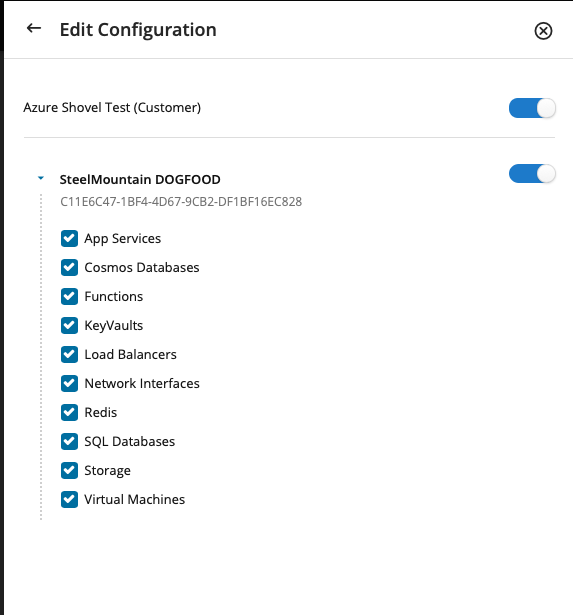The height and width of the screenshot is (615, 573).
Task: Click the Edit Configuration title
Action: [138, 30]
